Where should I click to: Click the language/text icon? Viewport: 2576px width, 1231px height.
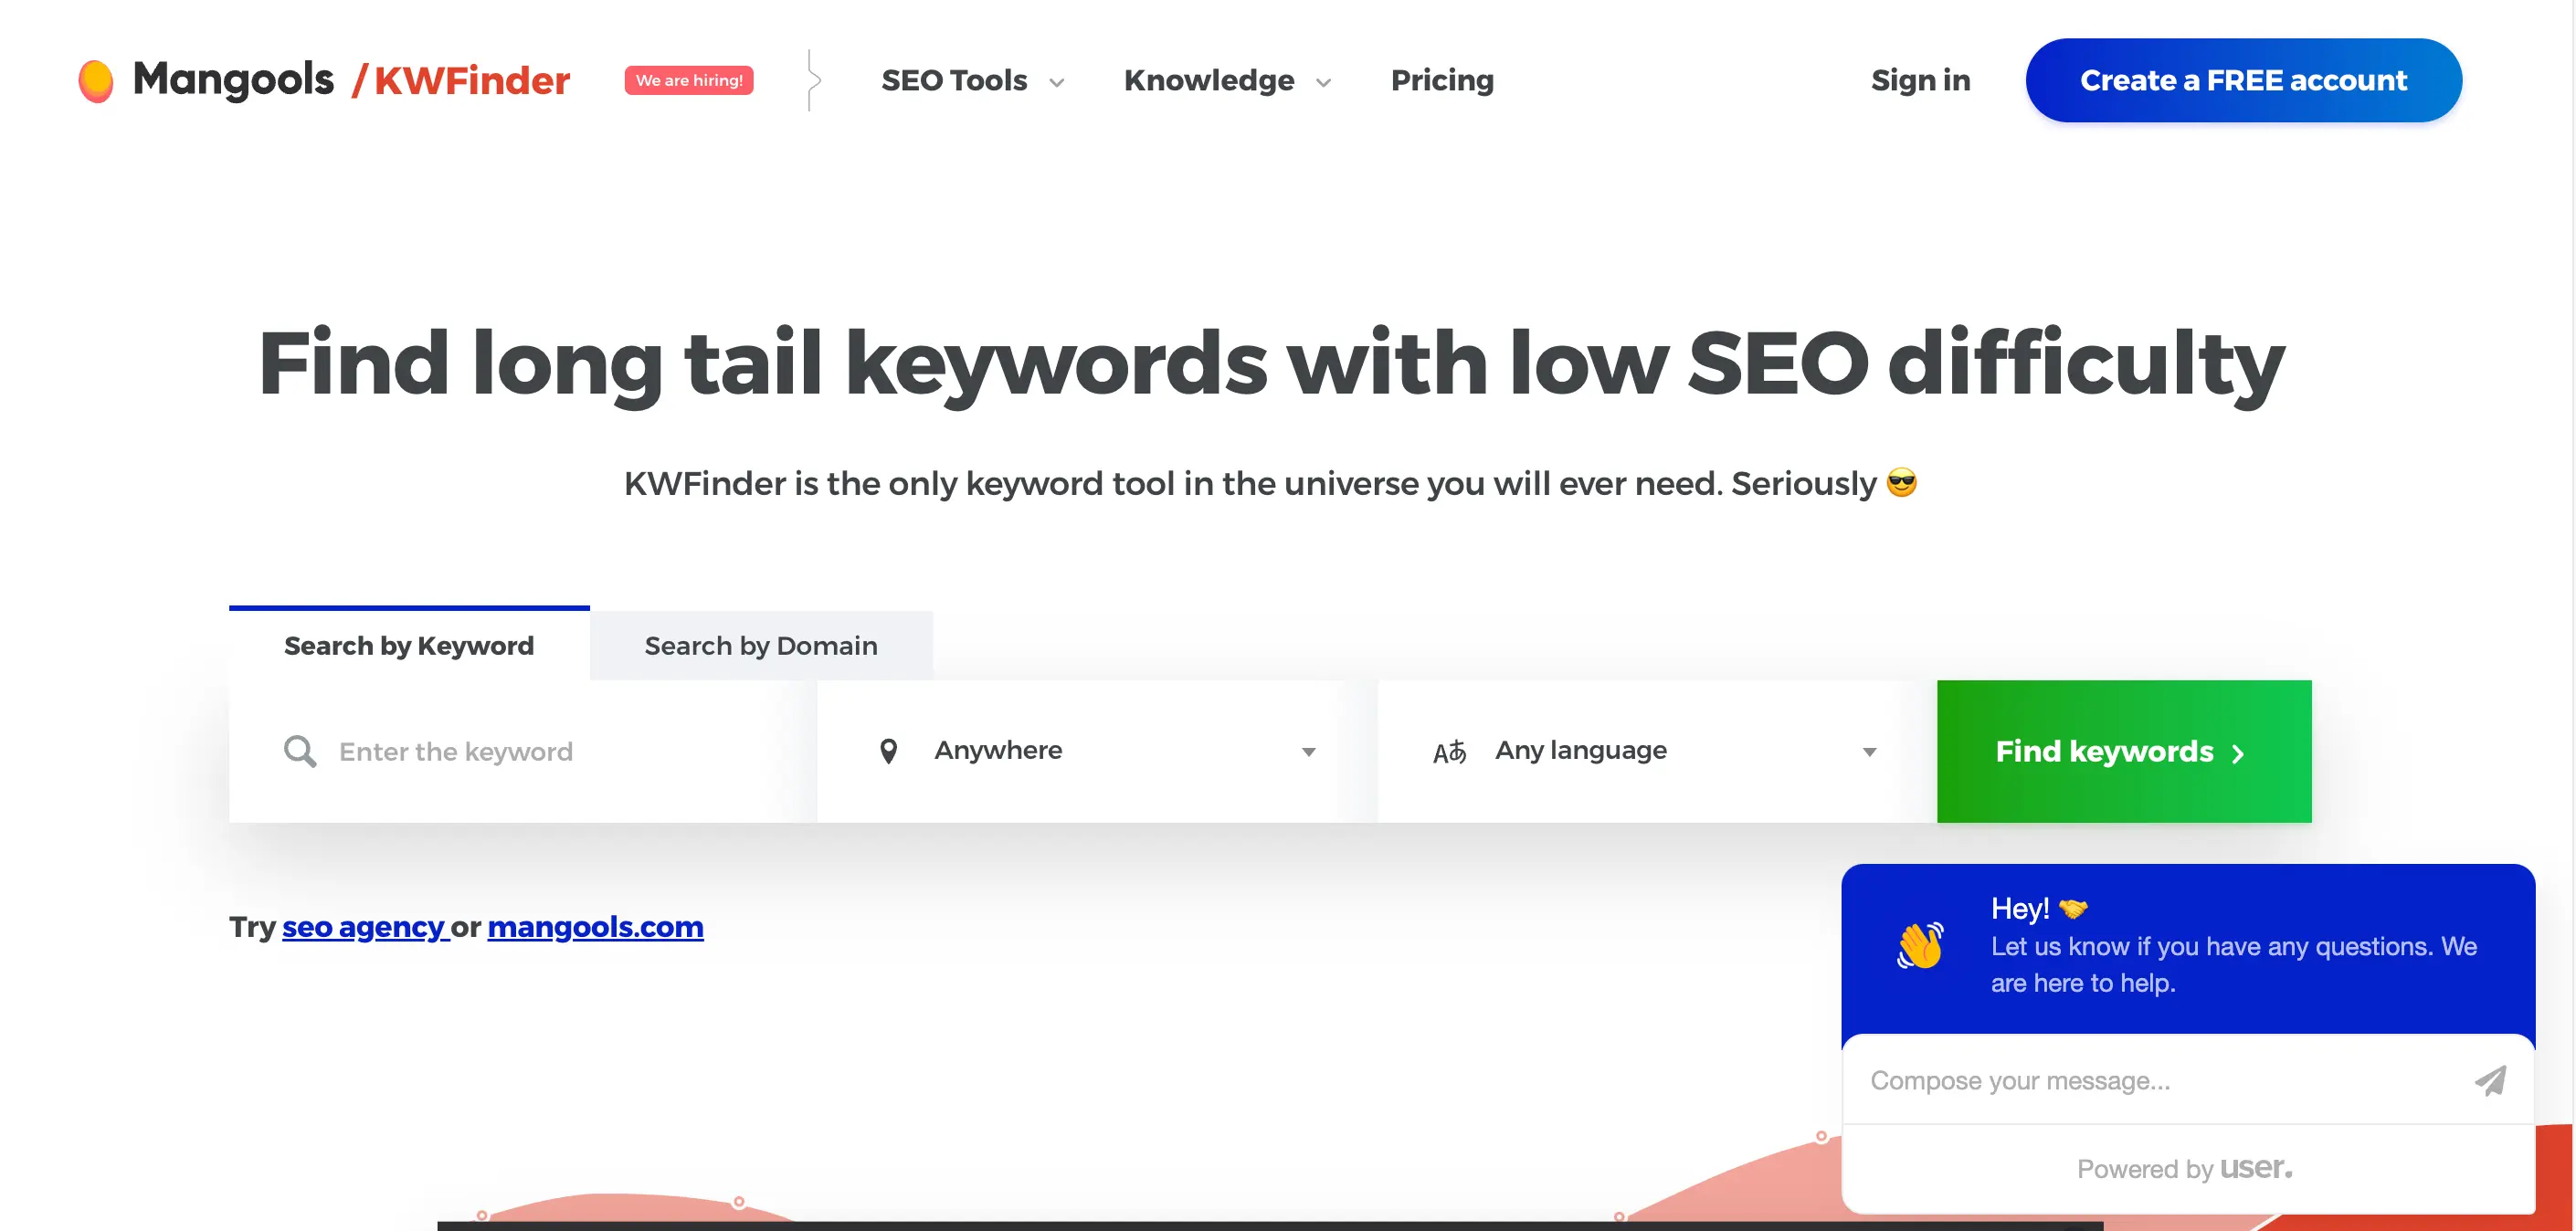(1449, 750)
